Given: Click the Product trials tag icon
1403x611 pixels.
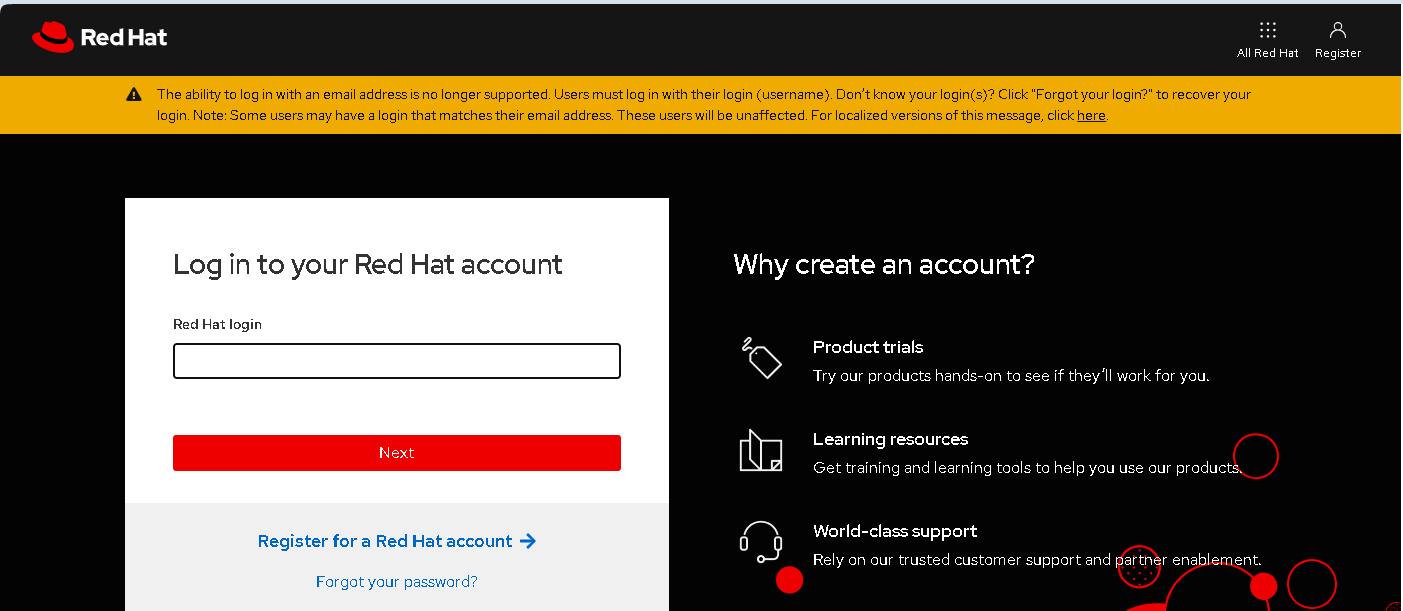Looking at the screenshot, I should coord(761,358).
